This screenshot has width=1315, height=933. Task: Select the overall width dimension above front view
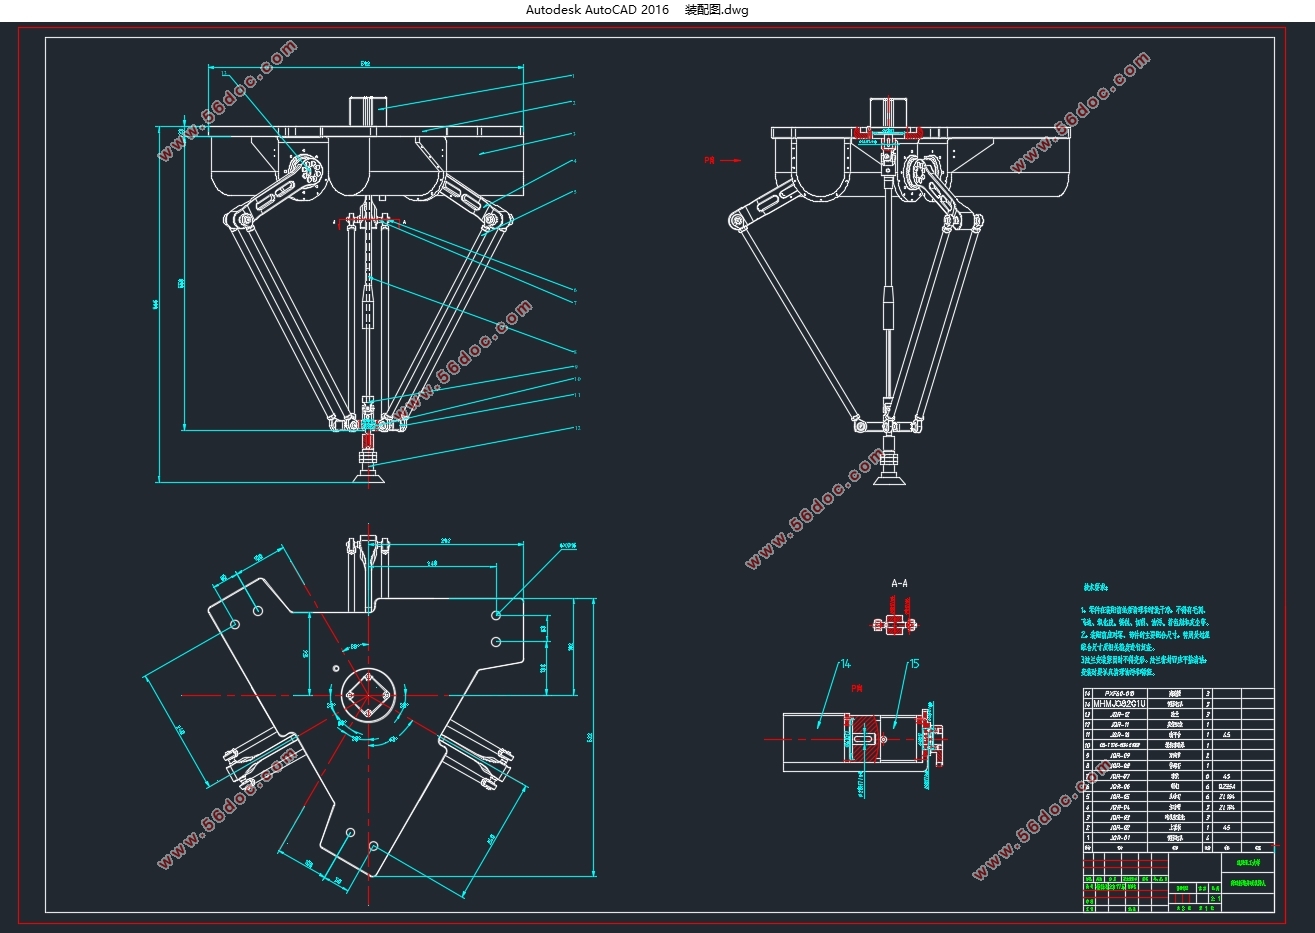pyautogui.click(x=366, y=66)
